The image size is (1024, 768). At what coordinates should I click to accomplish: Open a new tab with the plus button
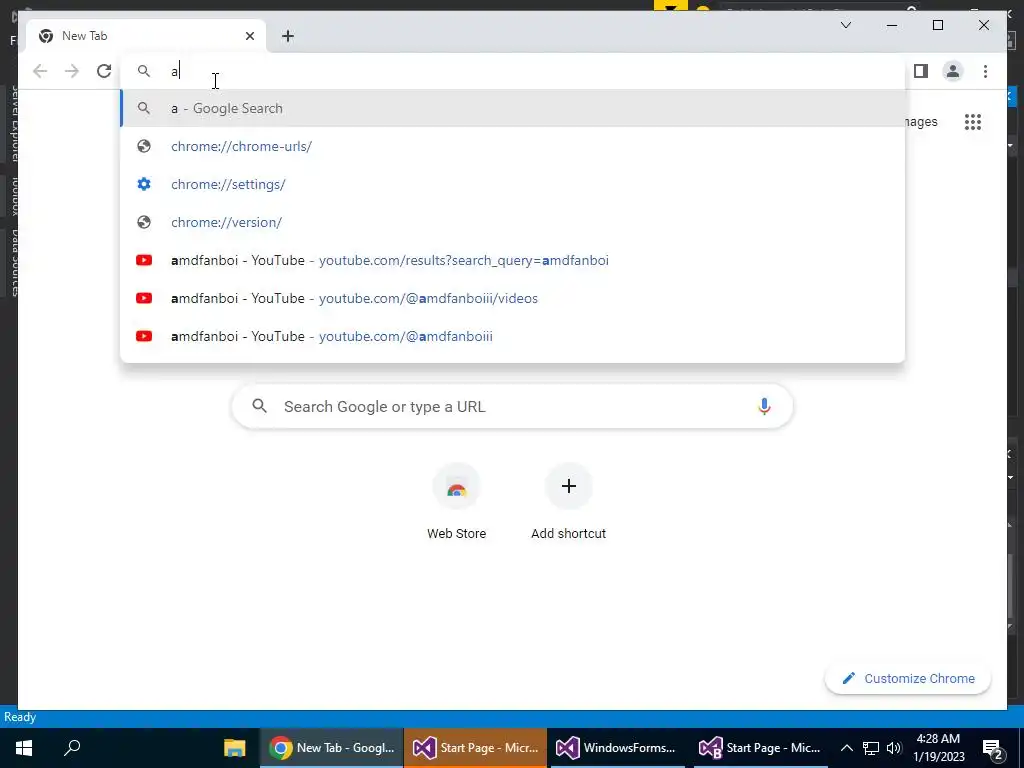(x=288, y=36)
